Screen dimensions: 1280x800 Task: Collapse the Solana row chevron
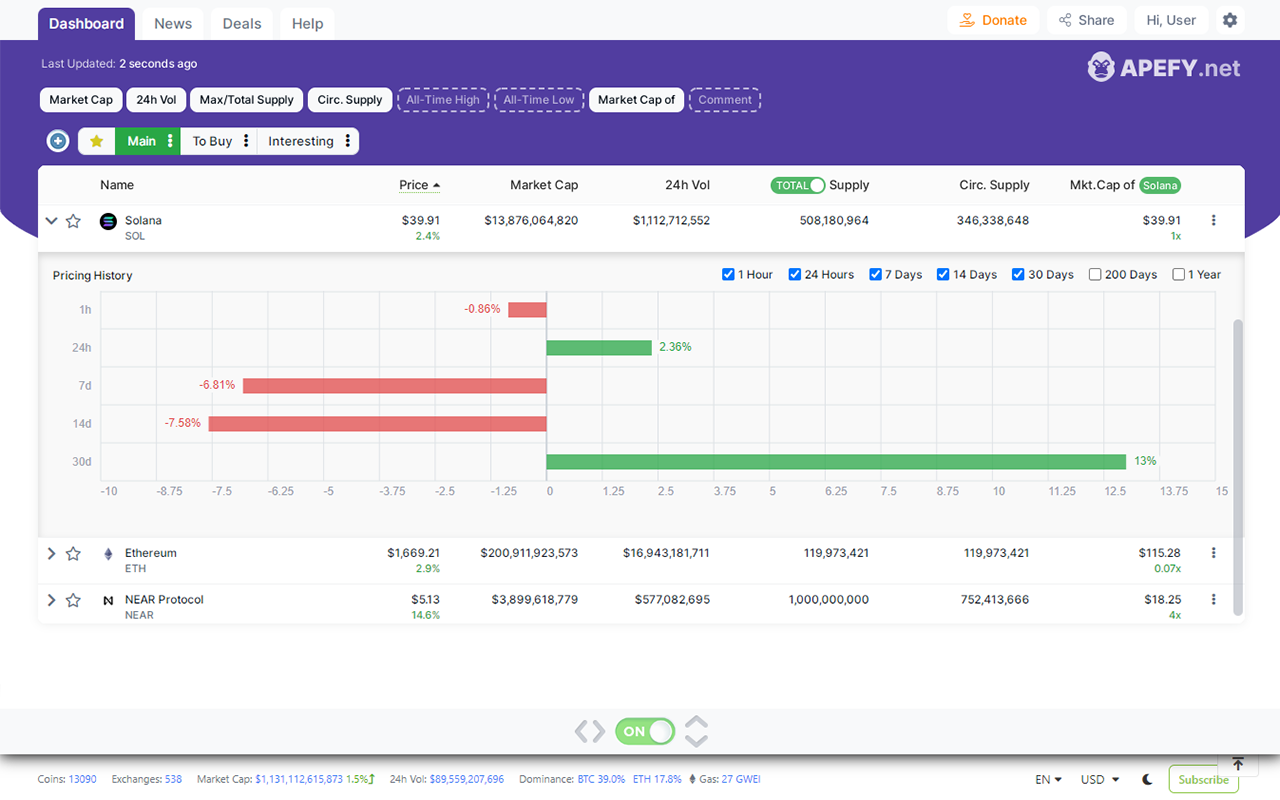52,221
